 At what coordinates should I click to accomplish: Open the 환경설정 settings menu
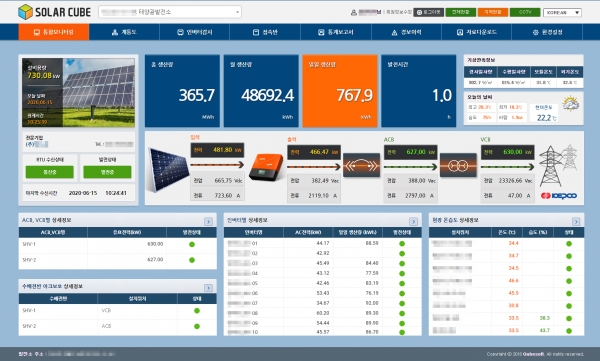click(547, 32)
